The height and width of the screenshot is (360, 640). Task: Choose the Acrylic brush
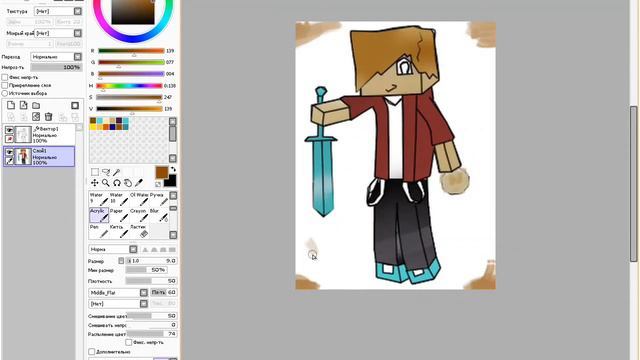pos(99,215)
